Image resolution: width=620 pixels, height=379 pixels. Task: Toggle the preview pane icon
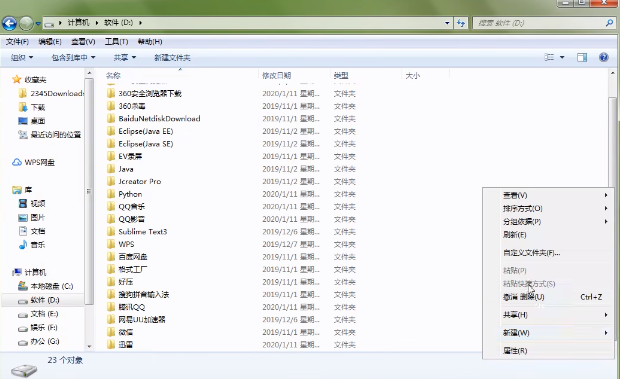click(582, 57)
